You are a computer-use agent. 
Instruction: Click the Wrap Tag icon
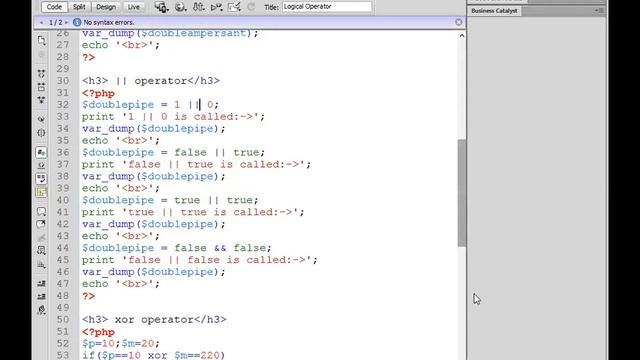(41, 237)
